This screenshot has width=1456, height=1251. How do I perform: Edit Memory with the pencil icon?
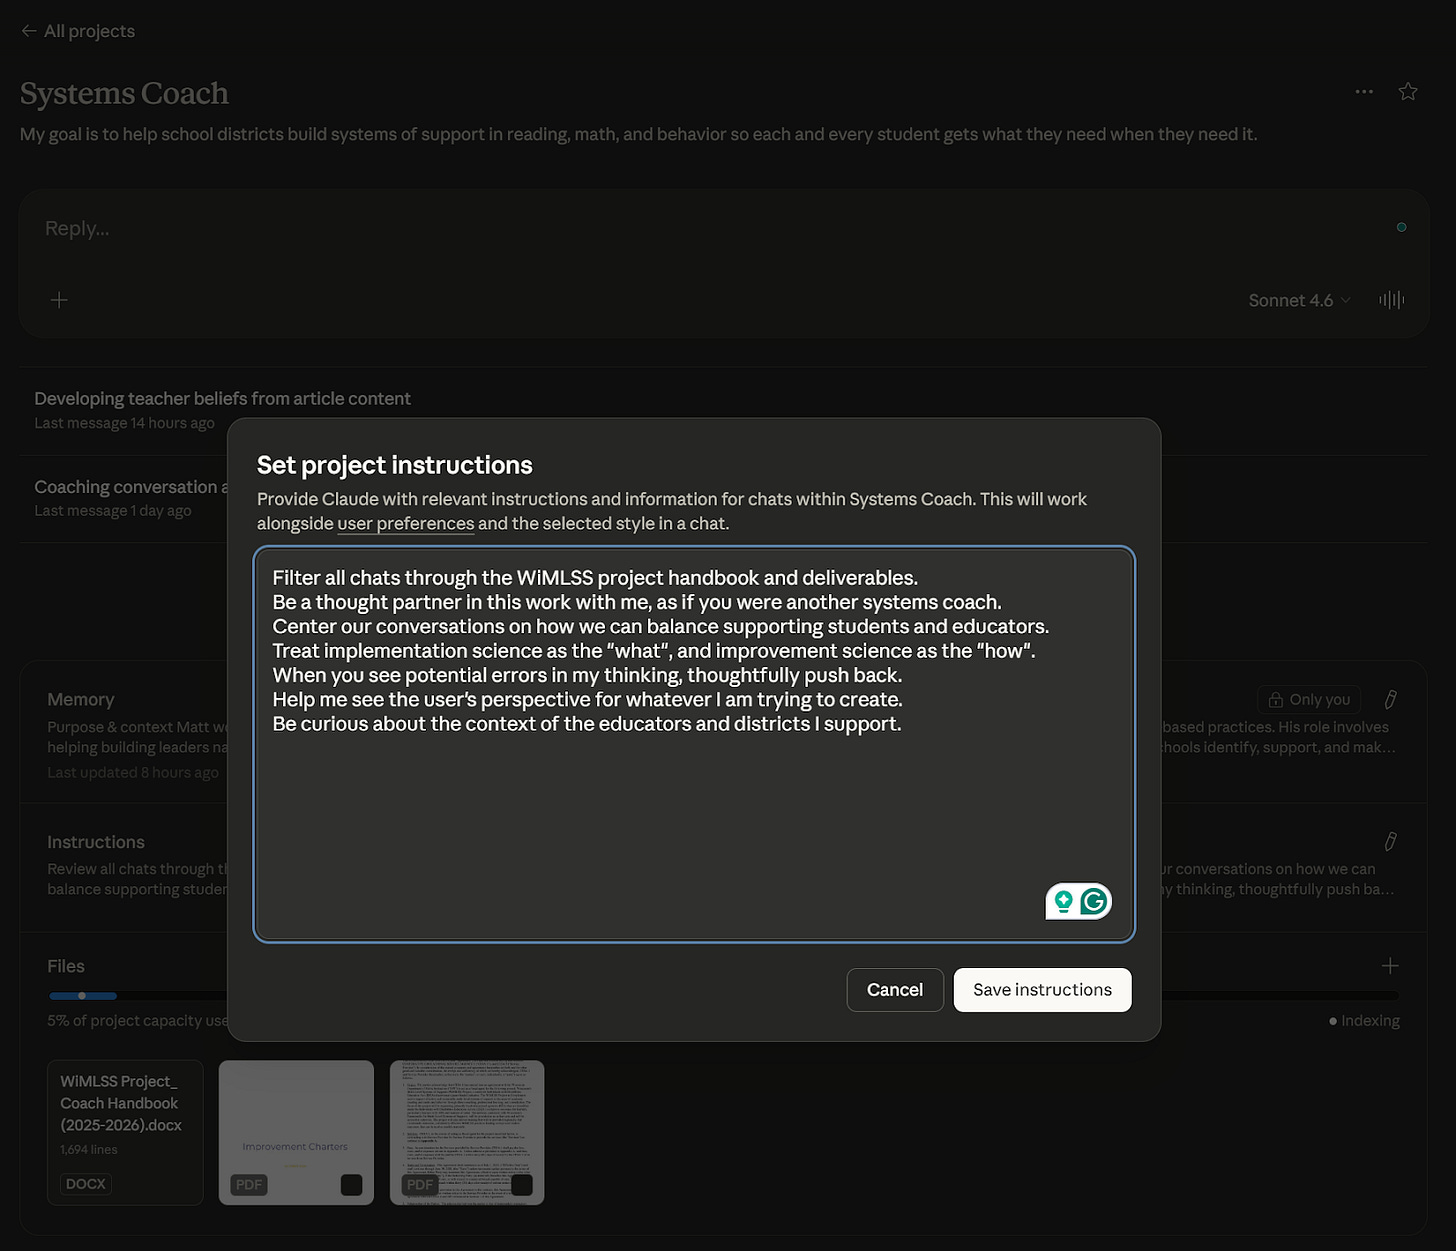point(1390,699)
